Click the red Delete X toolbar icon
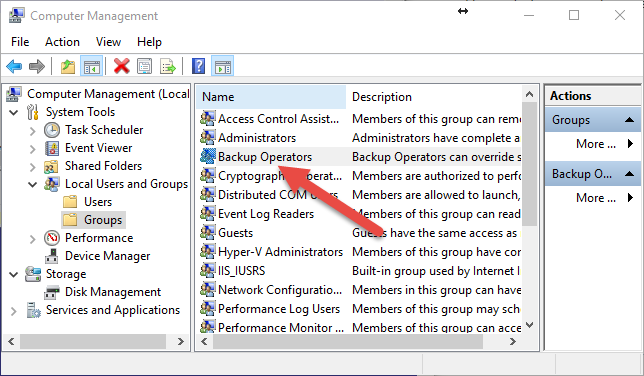 click(x=122, y=66)
